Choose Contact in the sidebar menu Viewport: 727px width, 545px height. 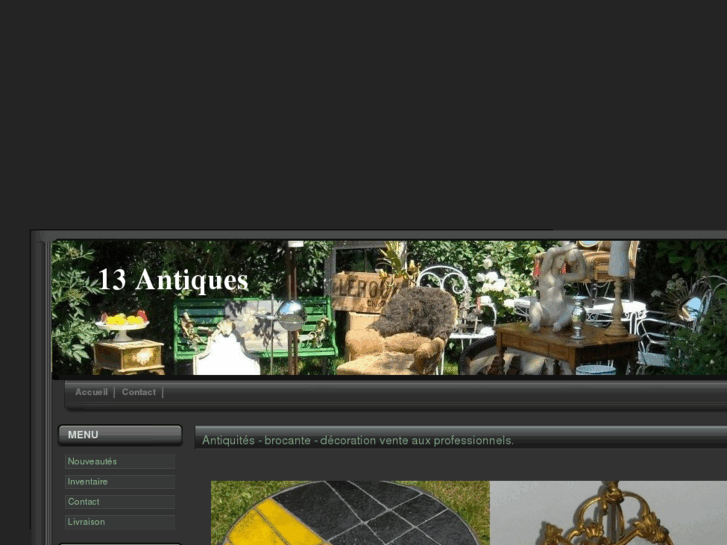point(120,501)
